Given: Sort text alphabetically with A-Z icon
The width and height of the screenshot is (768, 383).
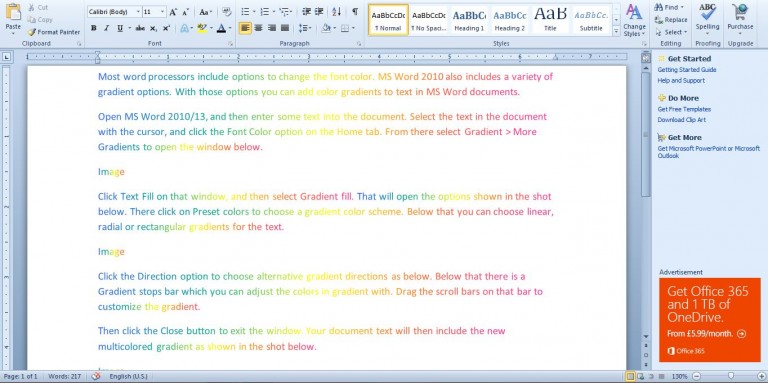Looking at the screenshot, I should 336,12.
